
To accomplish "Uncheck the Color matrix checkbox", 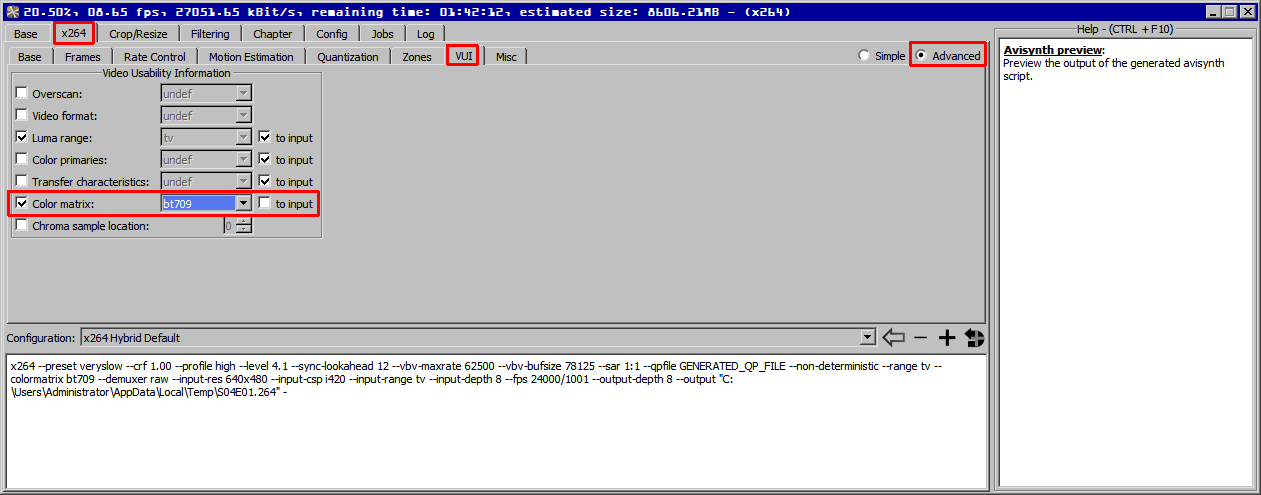I will 22,203.
